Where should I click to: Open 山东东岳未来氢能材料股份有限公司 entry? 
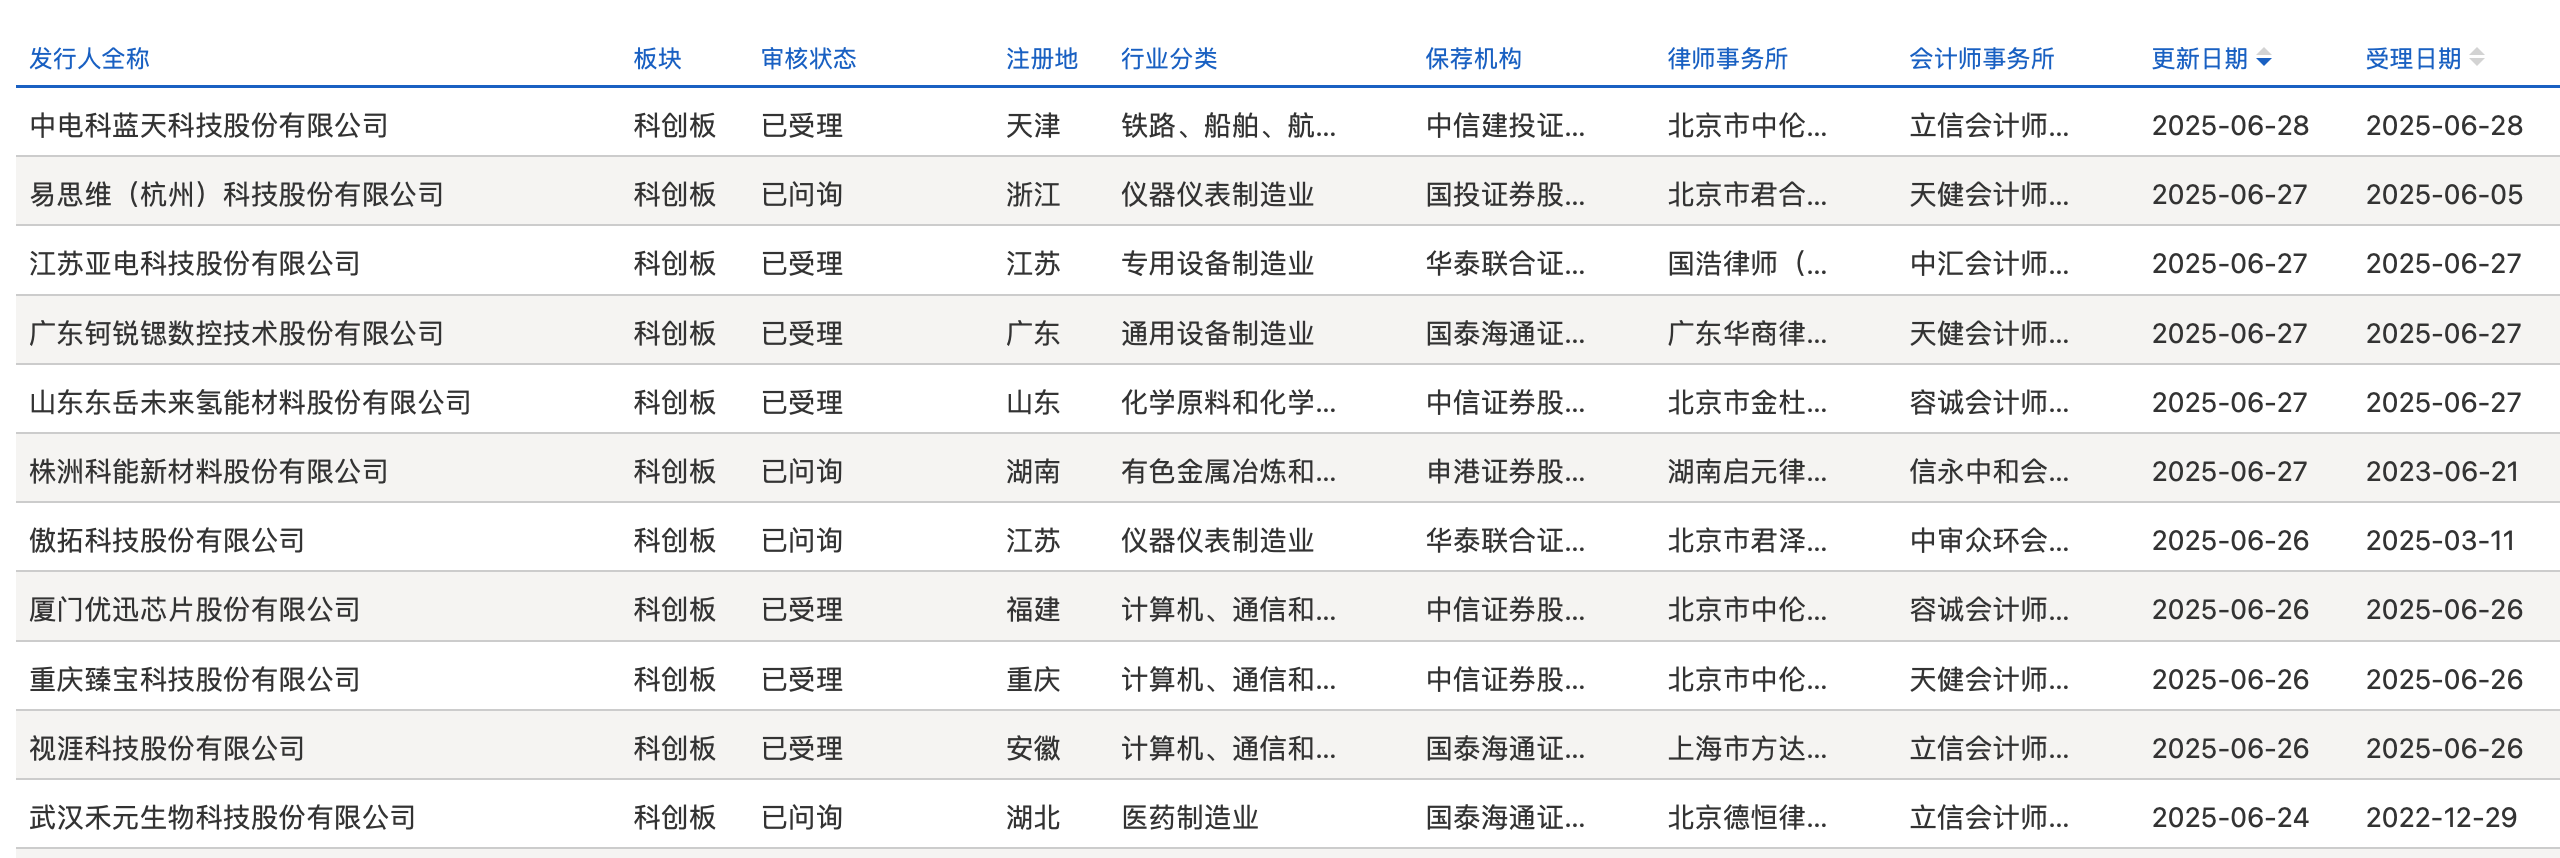(251, 403)
